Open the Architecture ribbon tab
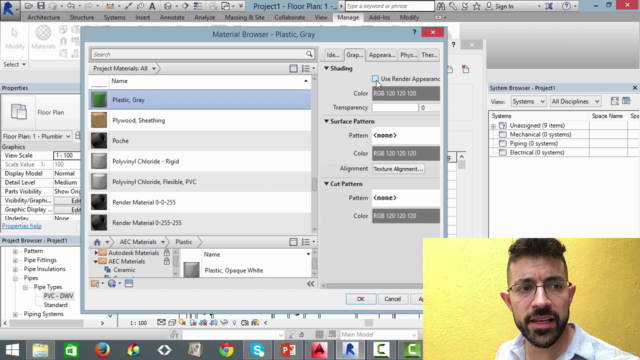Screen dimensions: 640x360 coord(44,18)
